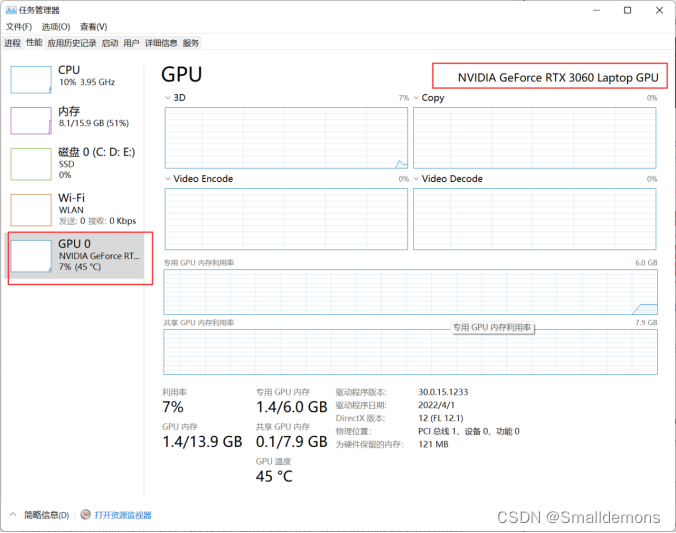
Task: Open the Video Encode engine dropdown chevron
Action: [x=168, y=179]
